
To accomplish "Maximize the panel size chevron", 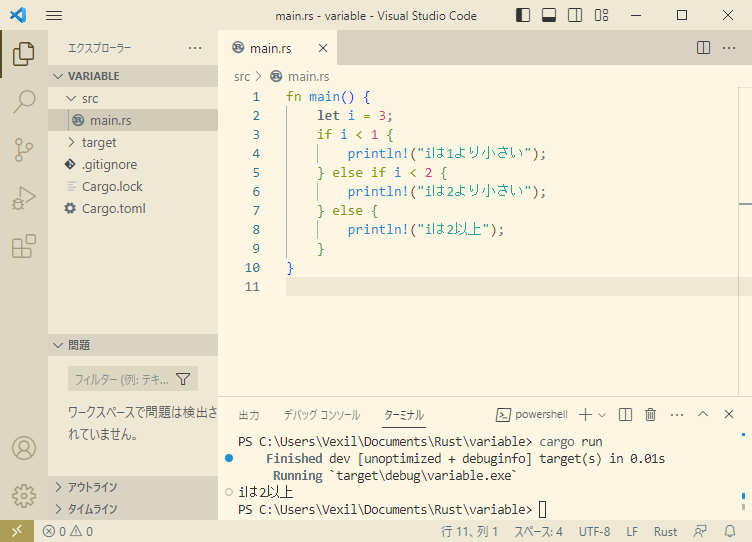I will [x=703, y=414].
